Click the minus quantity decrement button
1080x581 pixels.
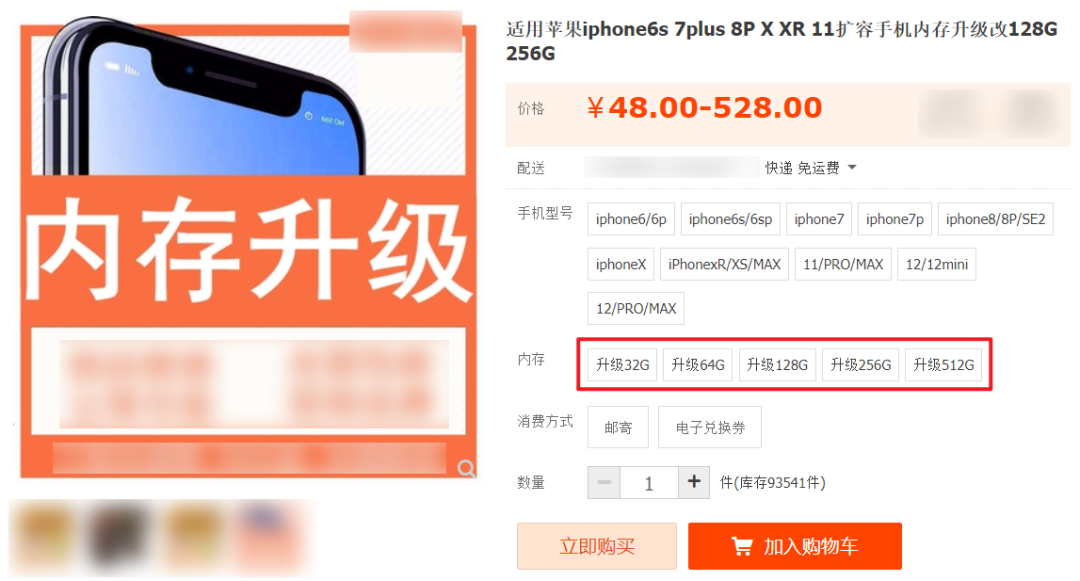coord(604,482)
